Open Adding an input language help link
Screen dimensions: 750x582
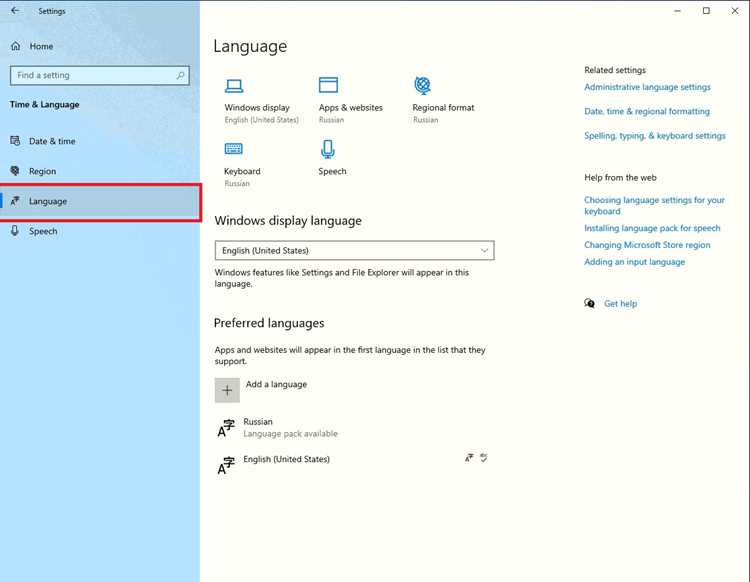634,262
